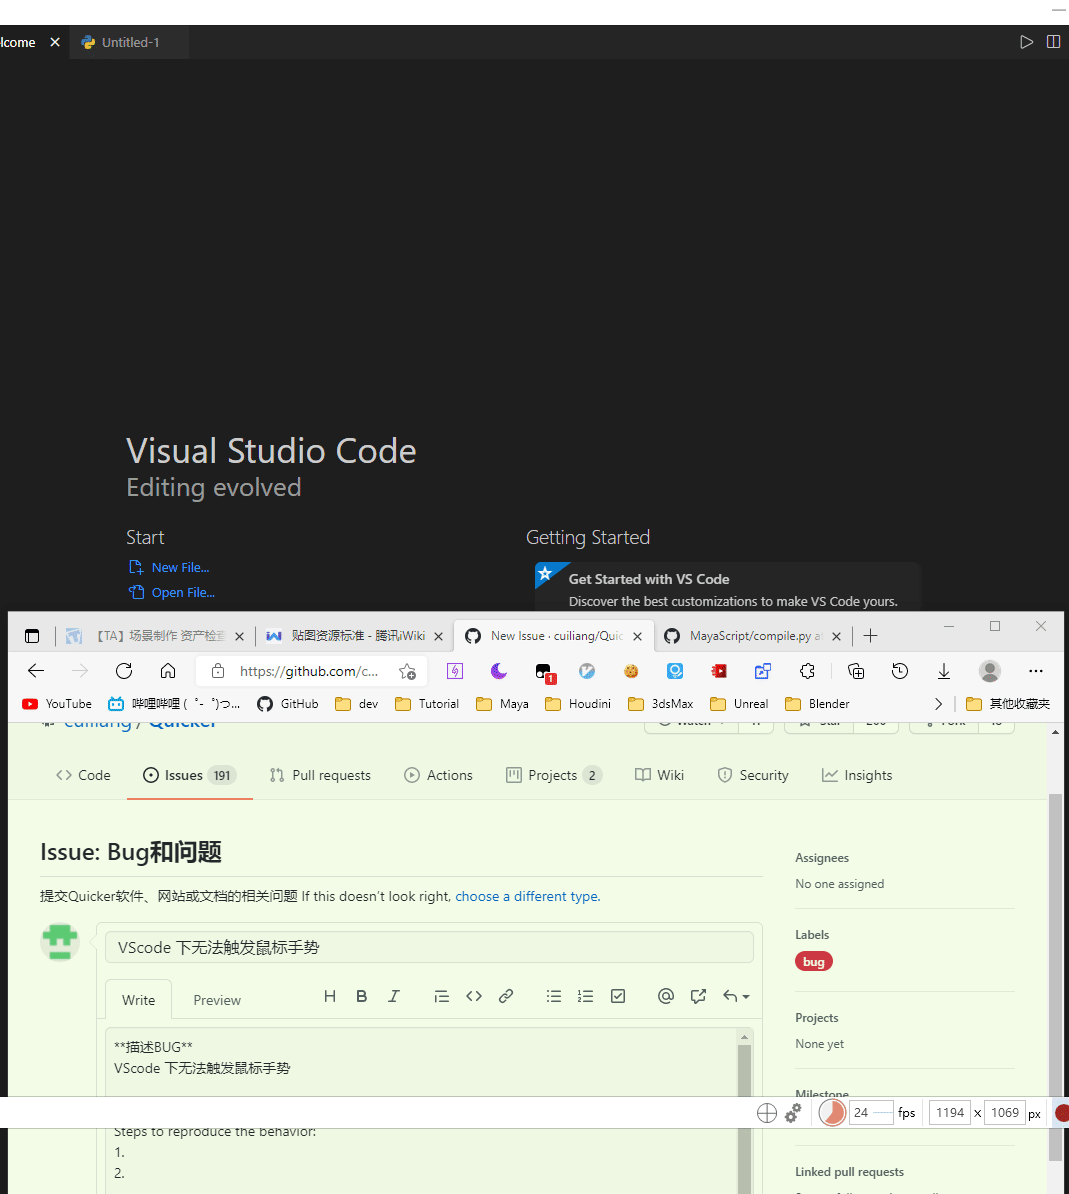Insert a quote in issue editor
1069x1194 pixels.
pyautogui.click(x=442, y=996)
